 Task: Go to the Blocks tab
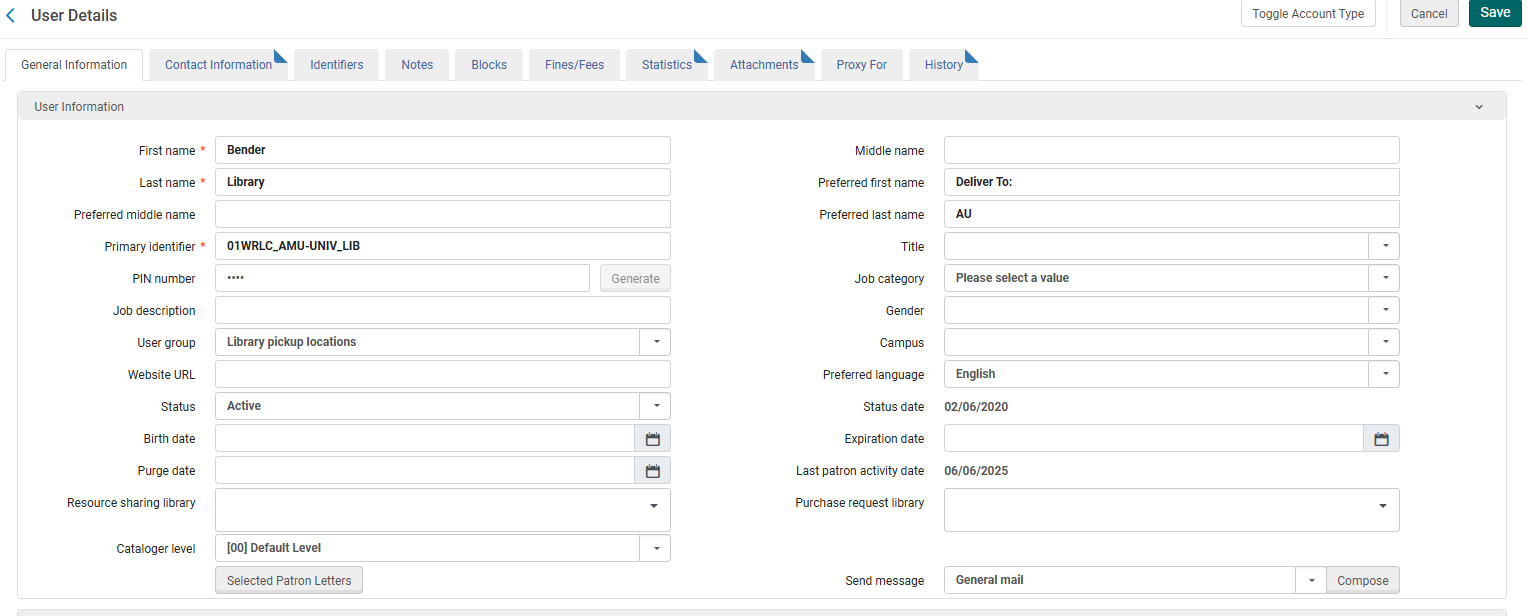[489, 65]
